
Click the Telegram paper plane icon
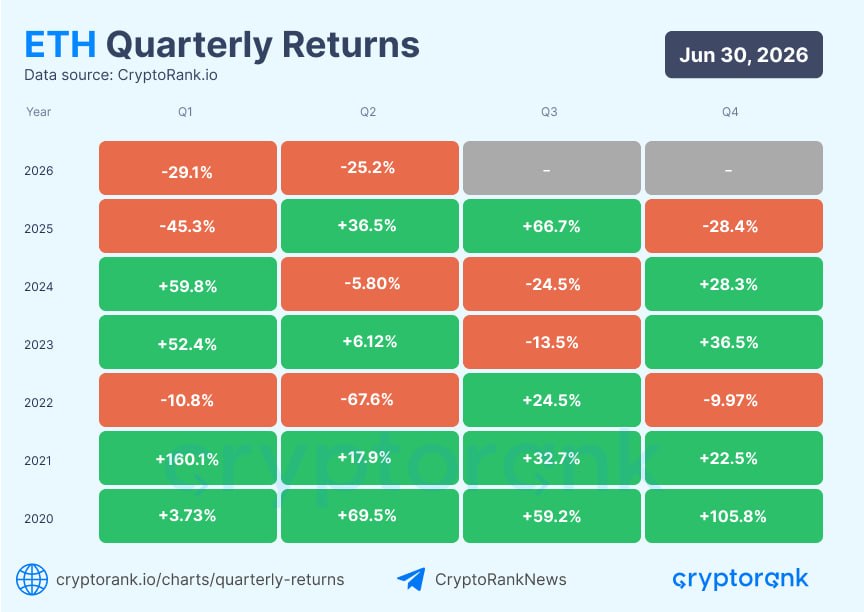click(411, 579)
